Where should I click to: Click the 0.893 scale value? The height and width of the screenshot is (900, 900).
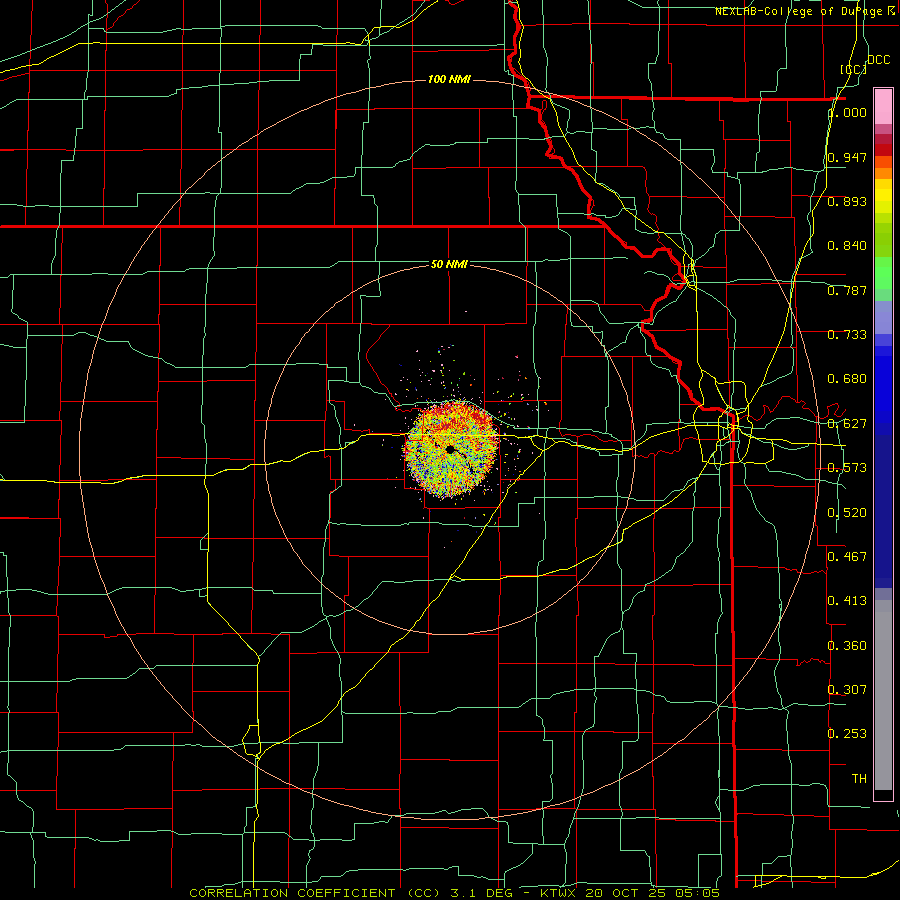(847, 201)
